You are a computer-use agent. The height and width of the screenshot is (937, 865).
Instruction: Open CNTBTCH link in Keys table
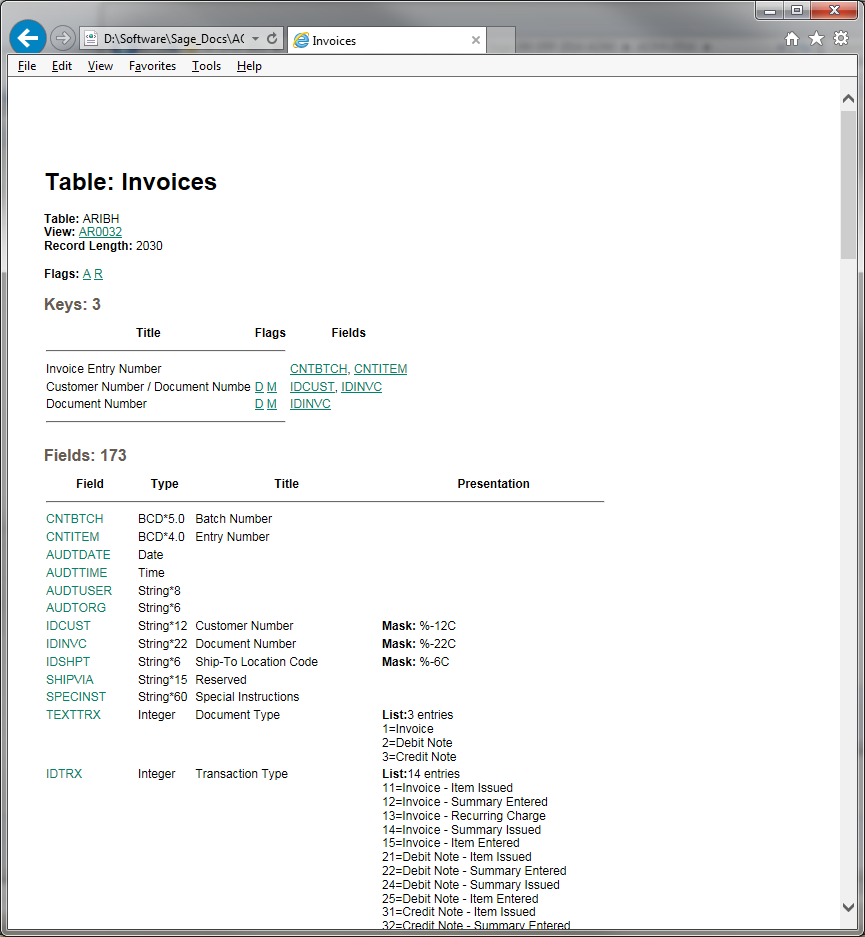(x=320, y=369)
